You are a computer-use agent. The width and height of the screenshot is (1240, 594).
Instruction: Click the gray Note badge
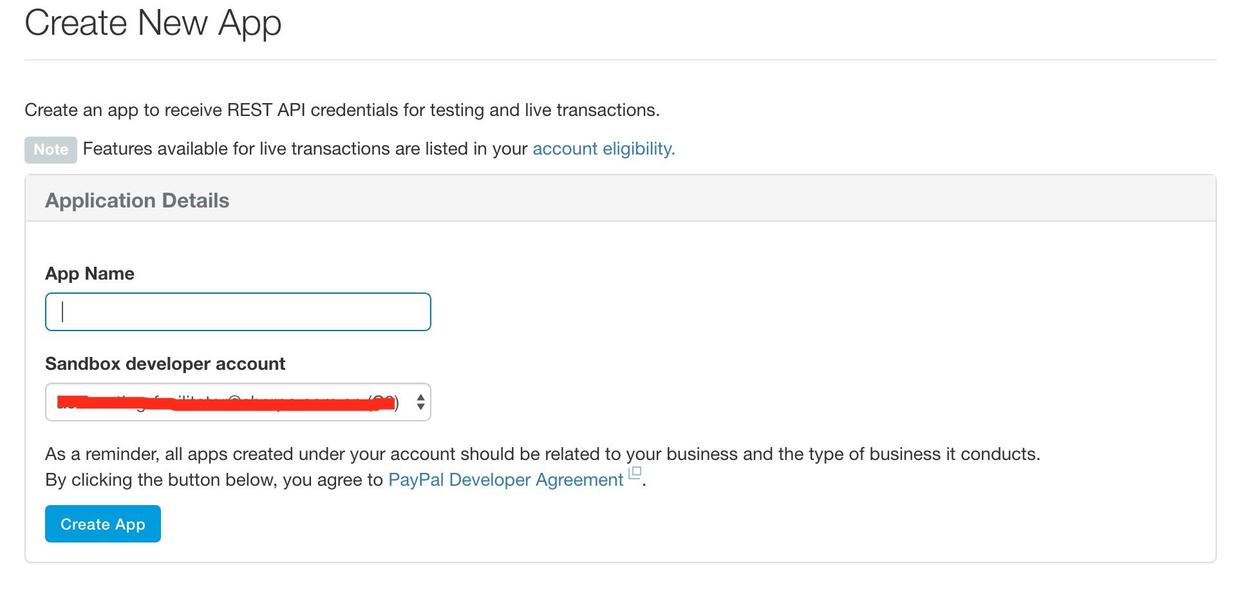50,150
